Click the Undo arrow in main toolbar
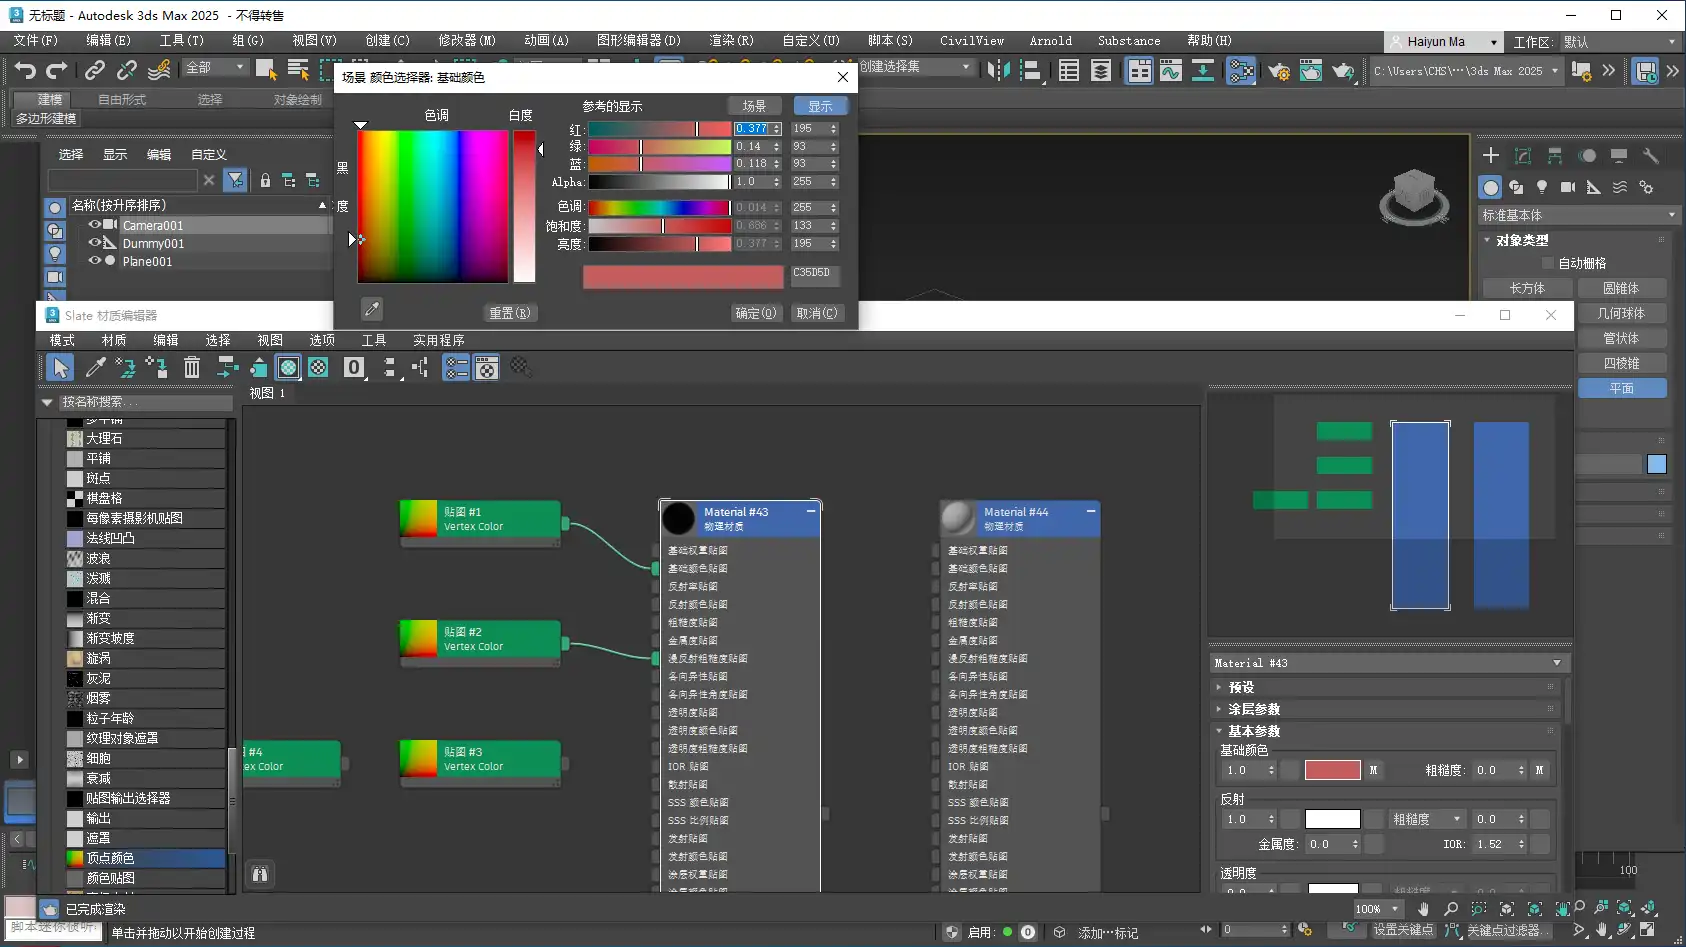Viewport: 1686px width, 947px height. pyautogui.click(x=25, y=70)
